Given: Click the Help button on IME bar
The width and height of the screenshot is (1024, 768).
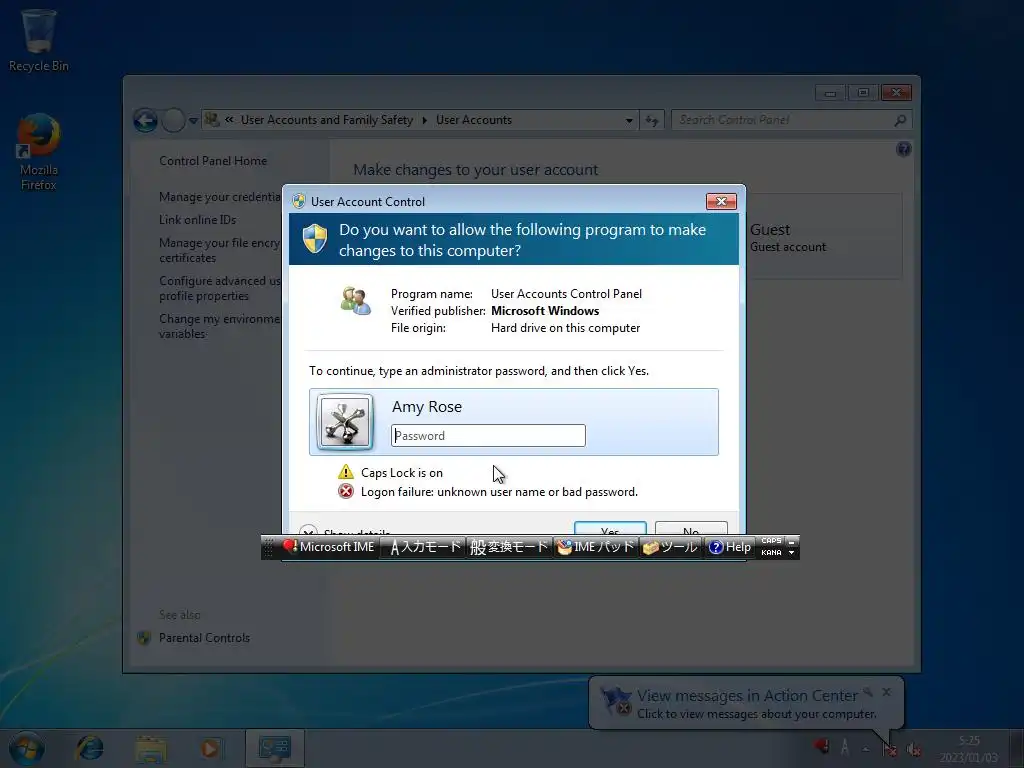Looking at the screenshot, I should (730, 547).
